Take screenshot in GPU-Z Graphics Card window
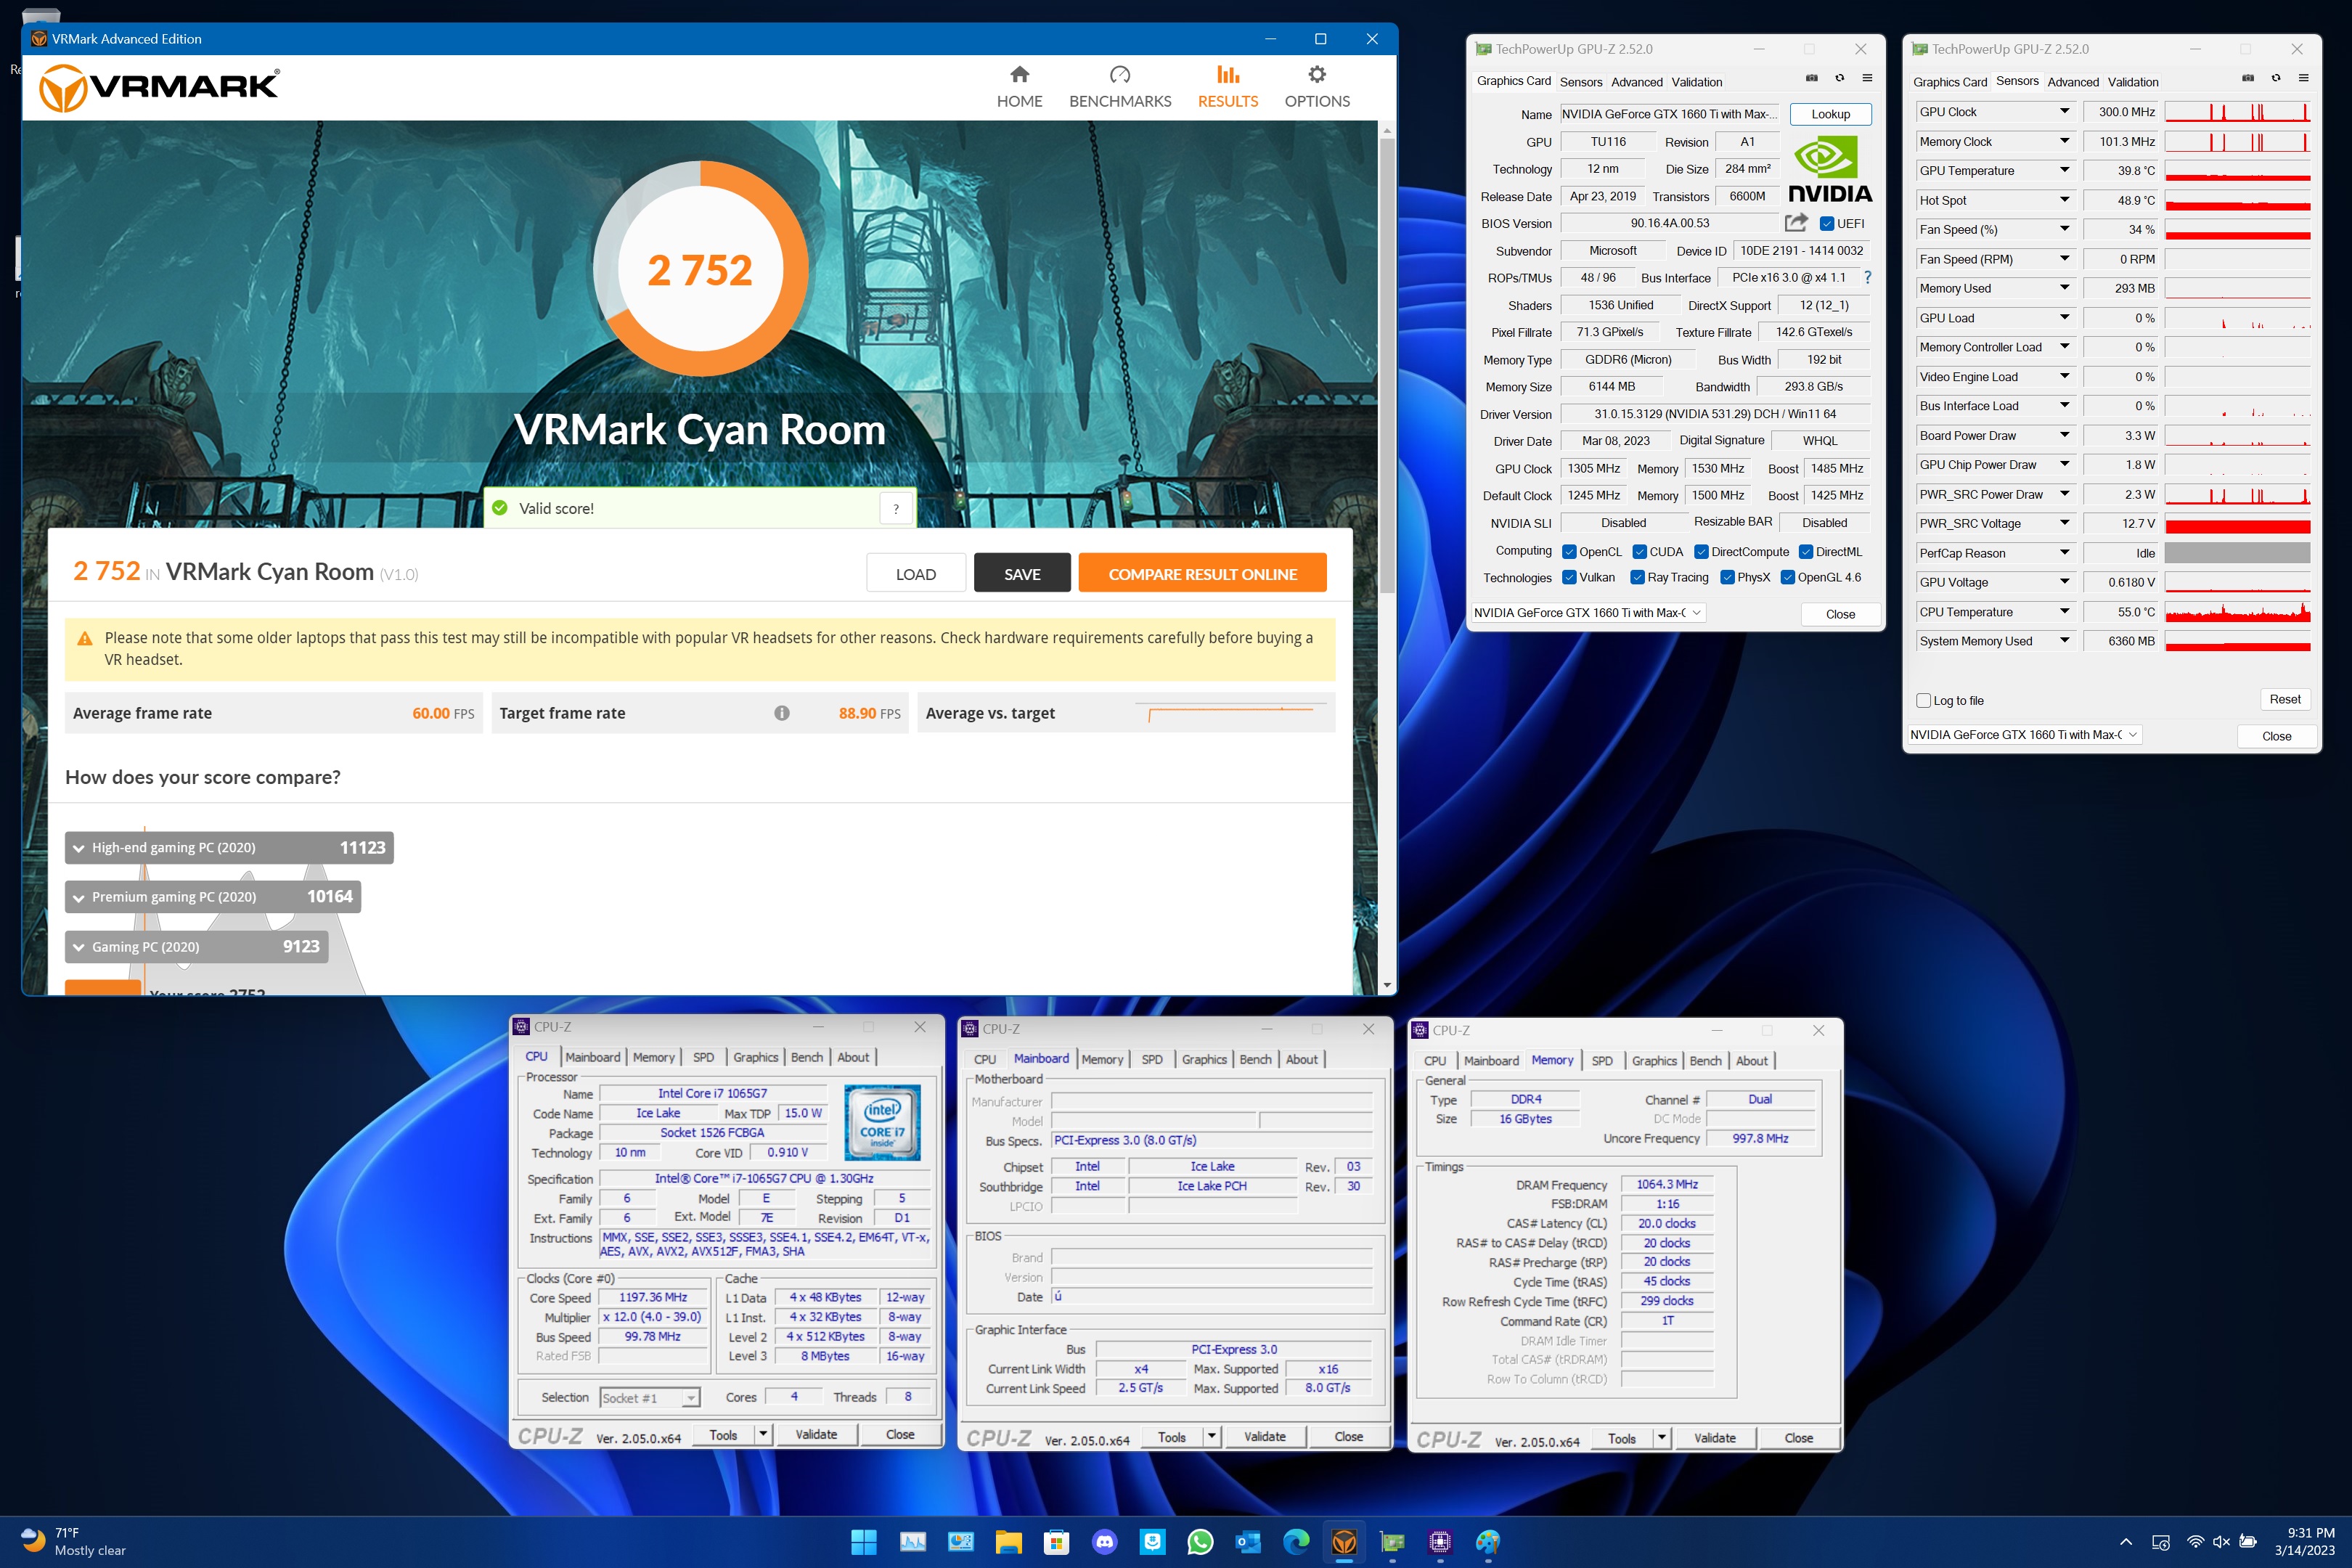The image size is (2352, 1568). 1812,78
